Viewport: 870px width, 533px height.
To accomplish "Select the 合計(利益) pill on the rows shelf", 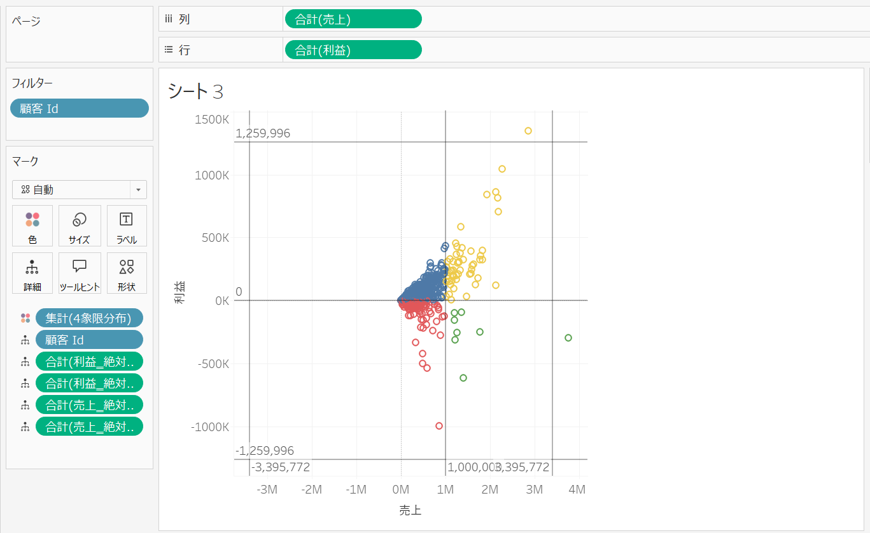I will (x=352, y=49).
